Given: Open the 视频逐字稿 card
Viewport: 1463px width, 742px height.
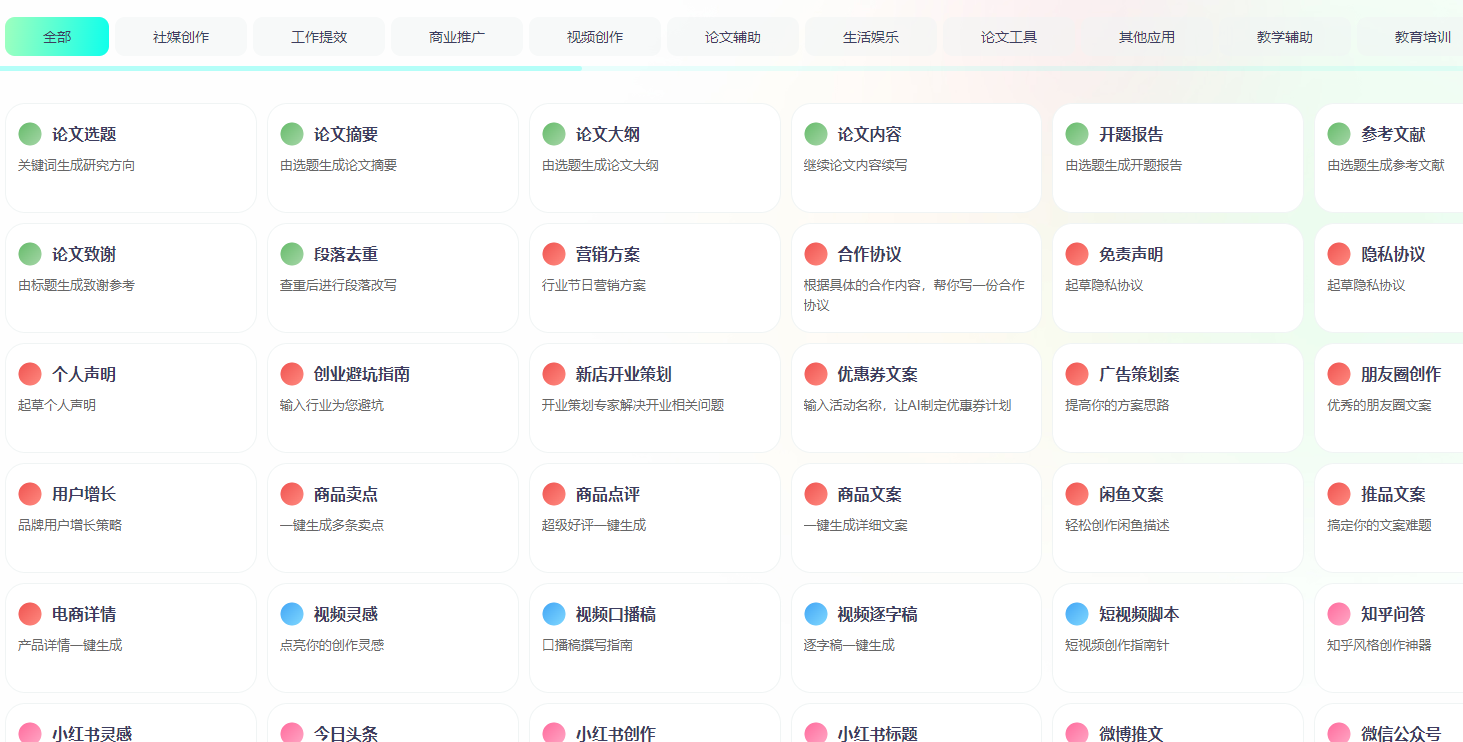Looking at the screenshot, I should (x=915, y=638).
